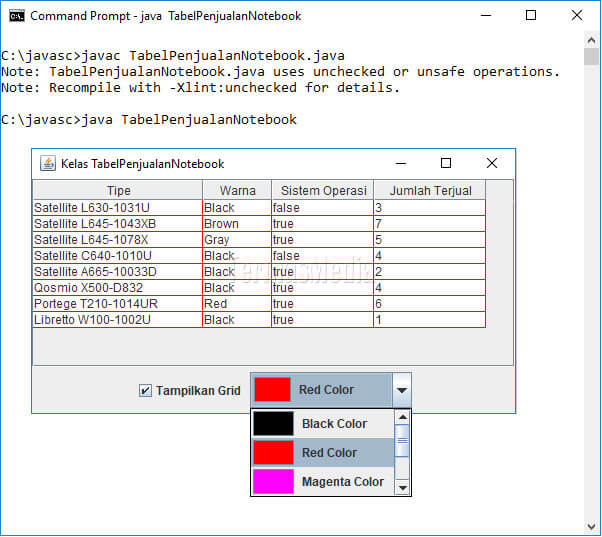Close the Command Prompt window
Image resolution: width=602 pixels, height=537 pixels.
click(577, 16)
